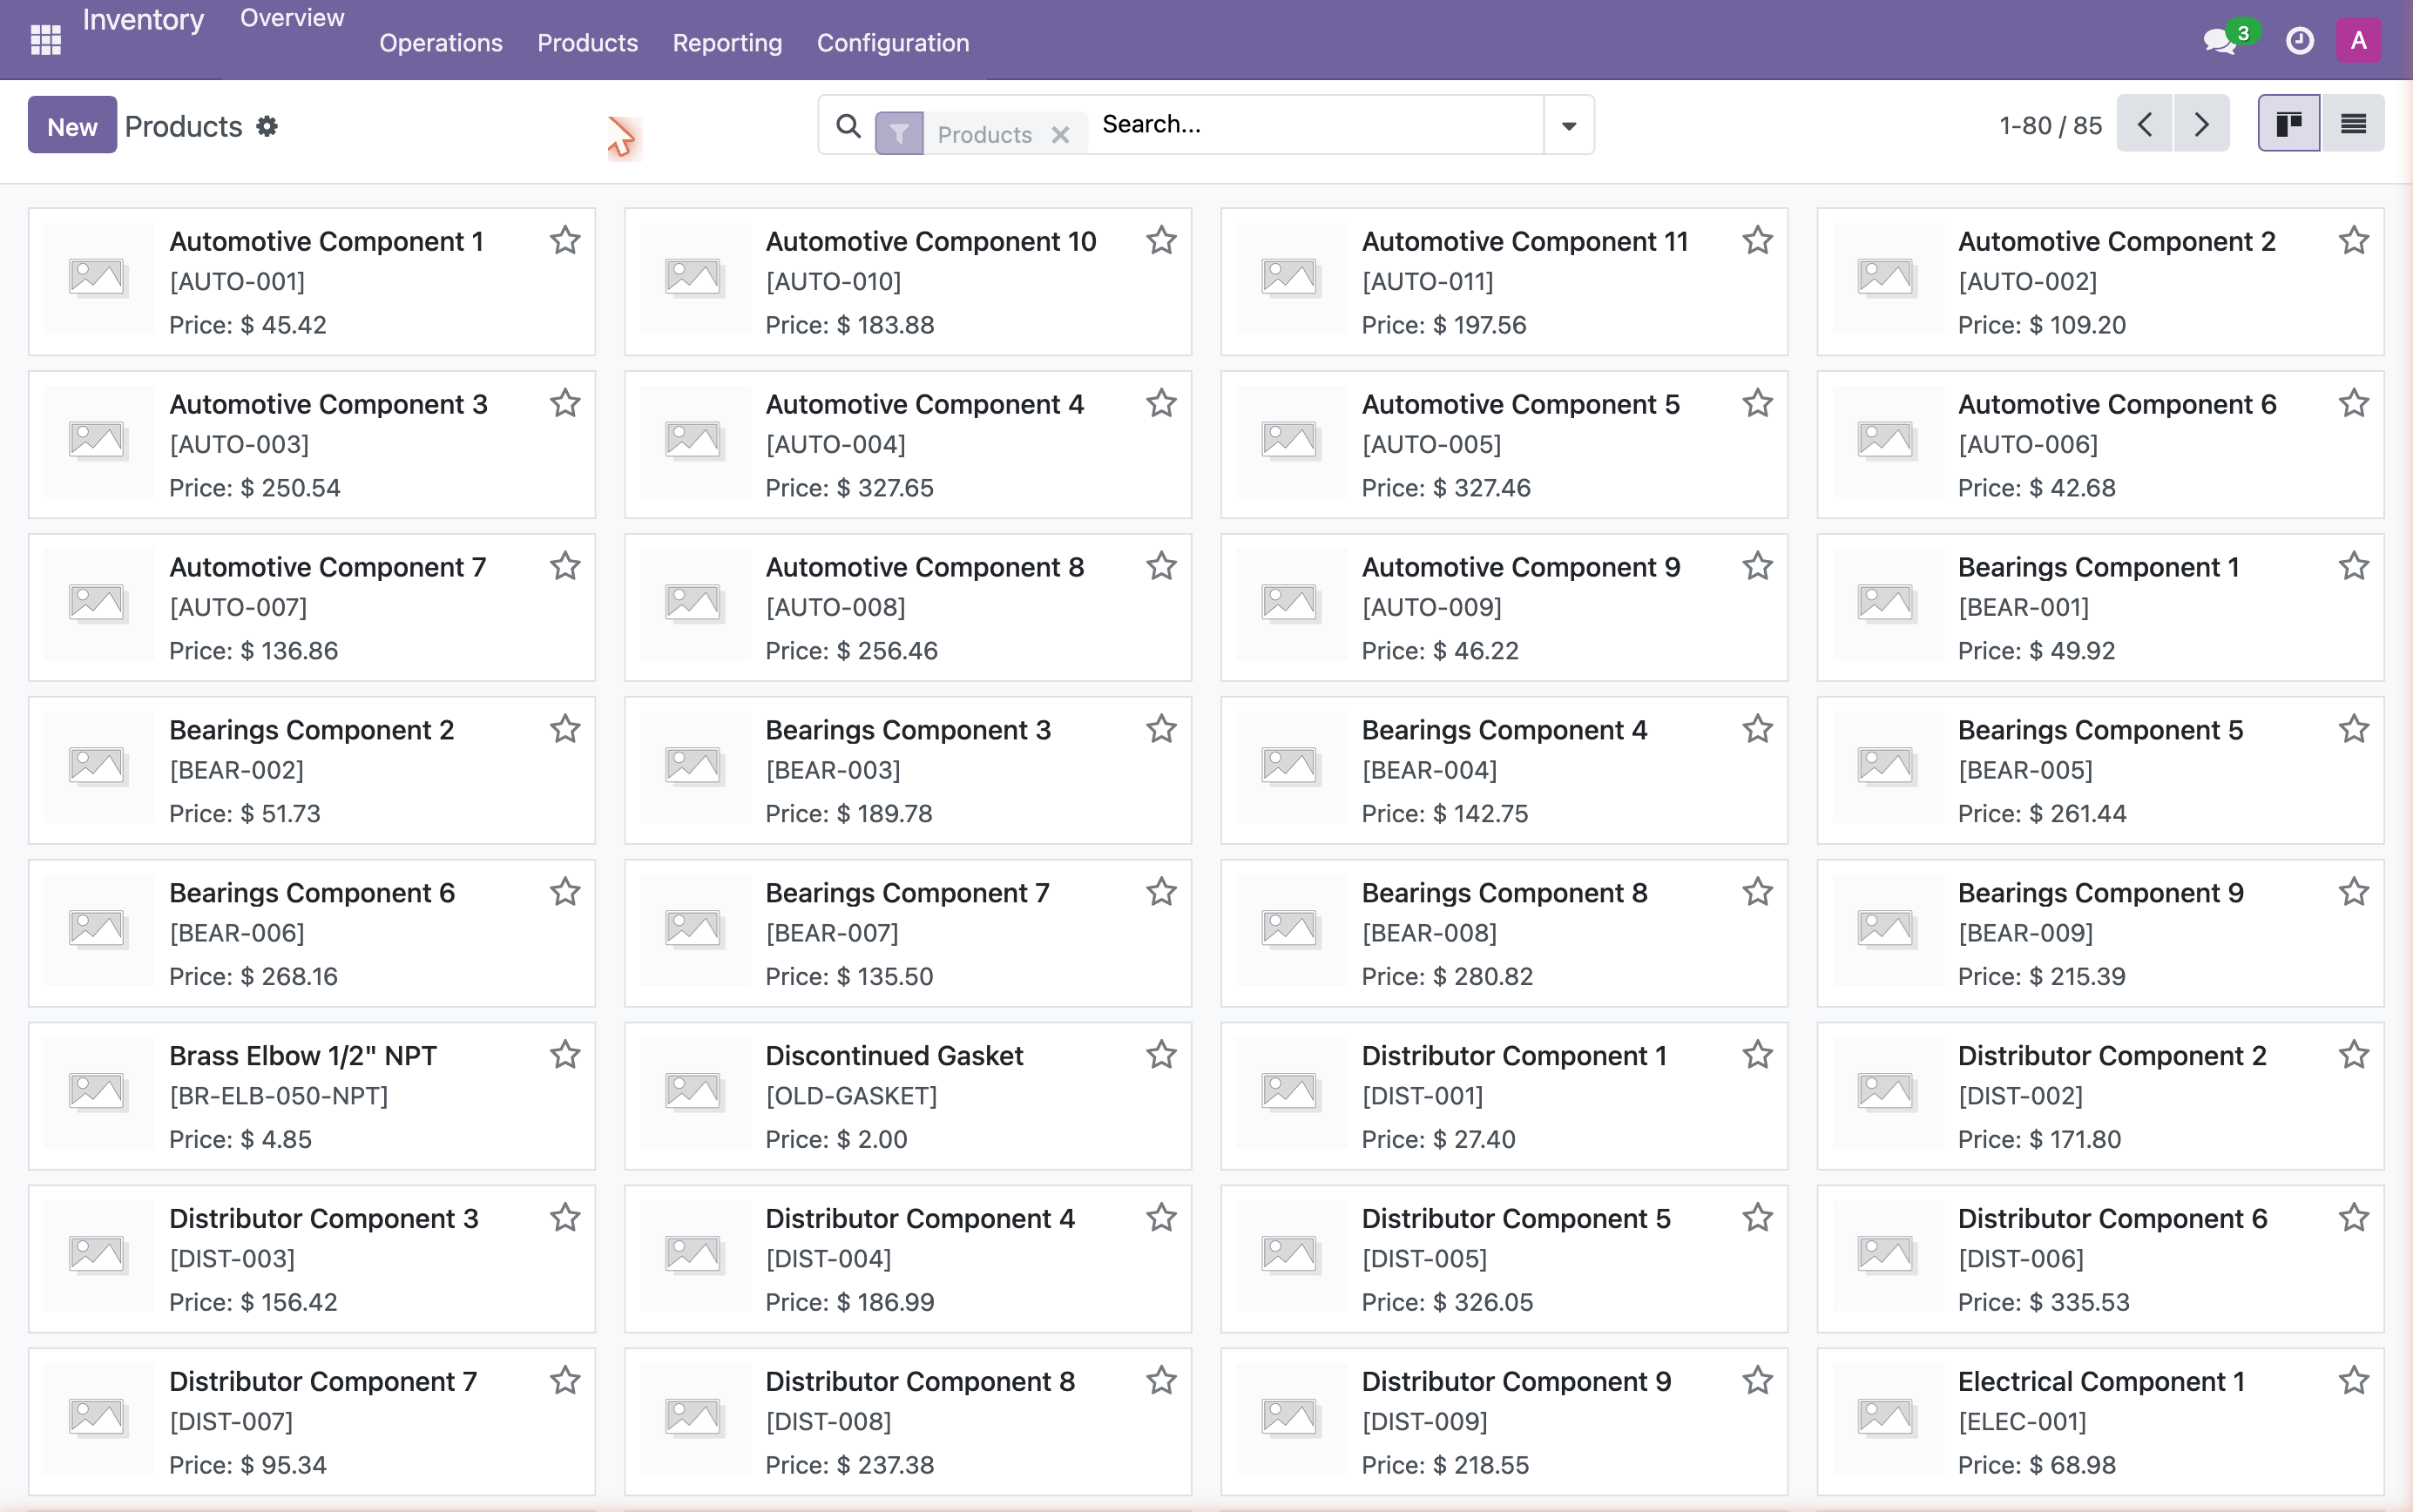The image size is (2413, 1512).
Task: Toggle search options dropdown
Action: 1568,126
